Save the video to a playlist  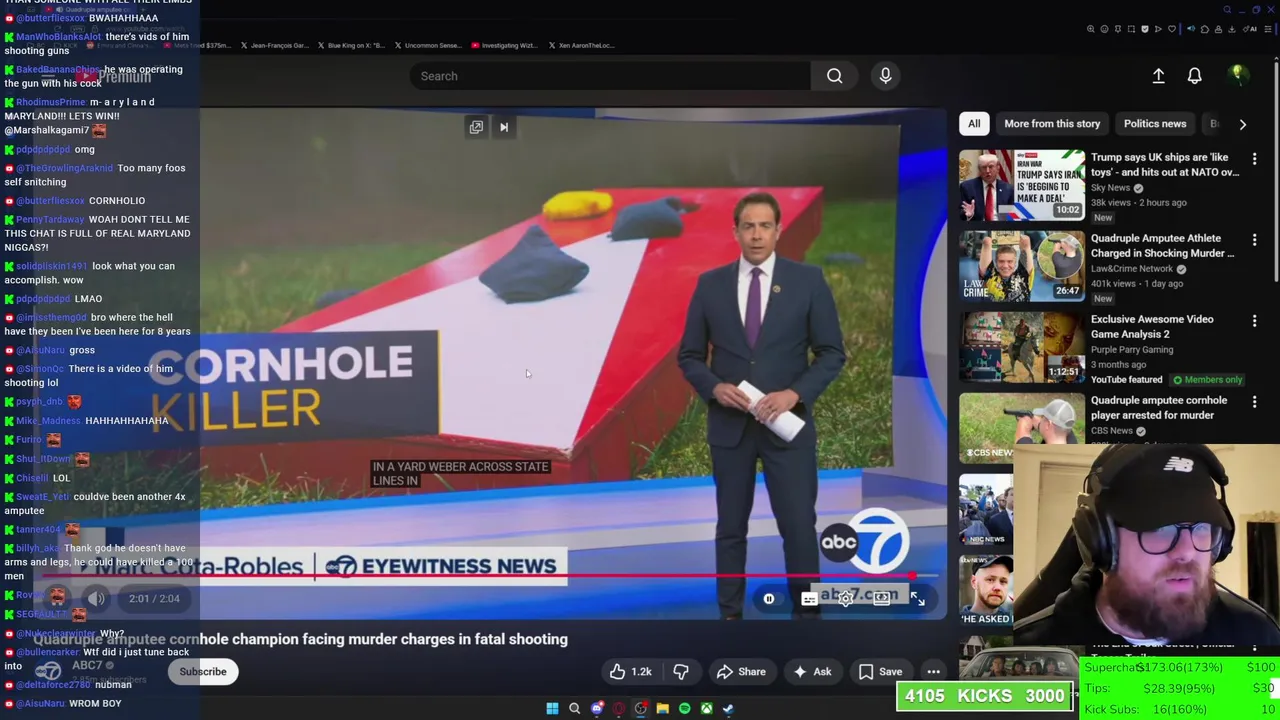(880, 672)
